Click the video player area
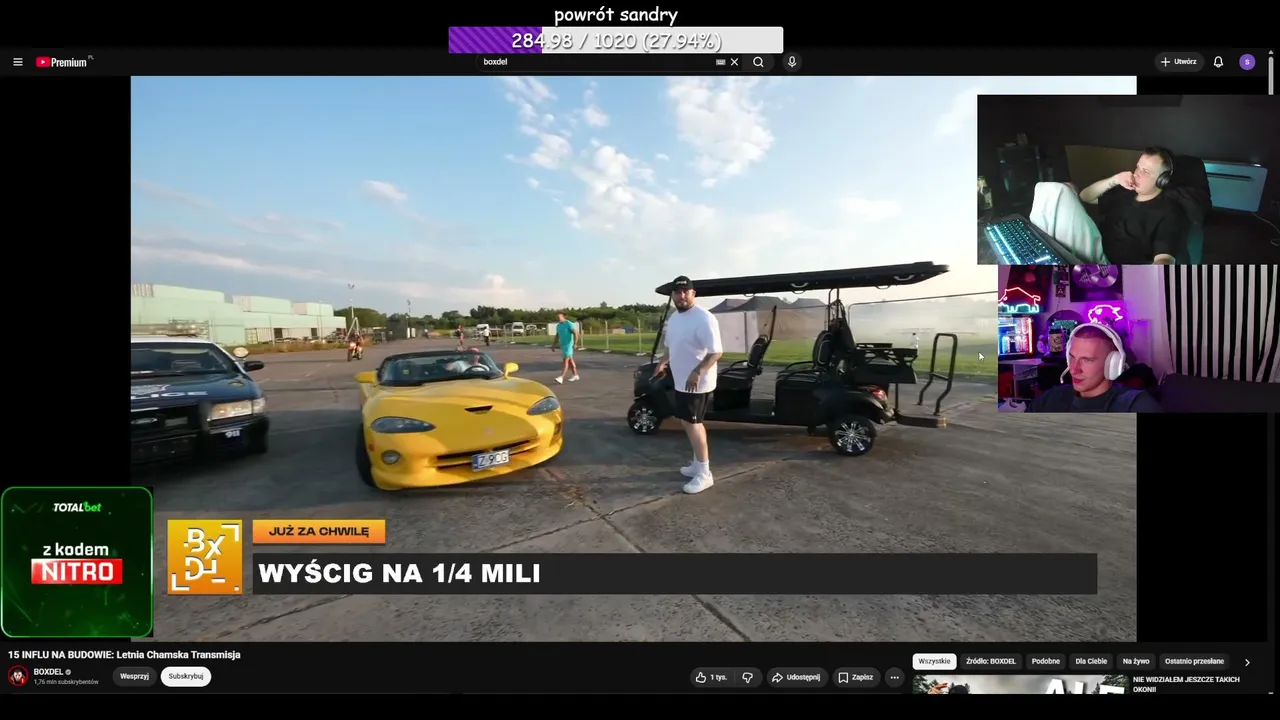Image resolution: width=1280 pixels, height=720 pixels. (633, 358)
